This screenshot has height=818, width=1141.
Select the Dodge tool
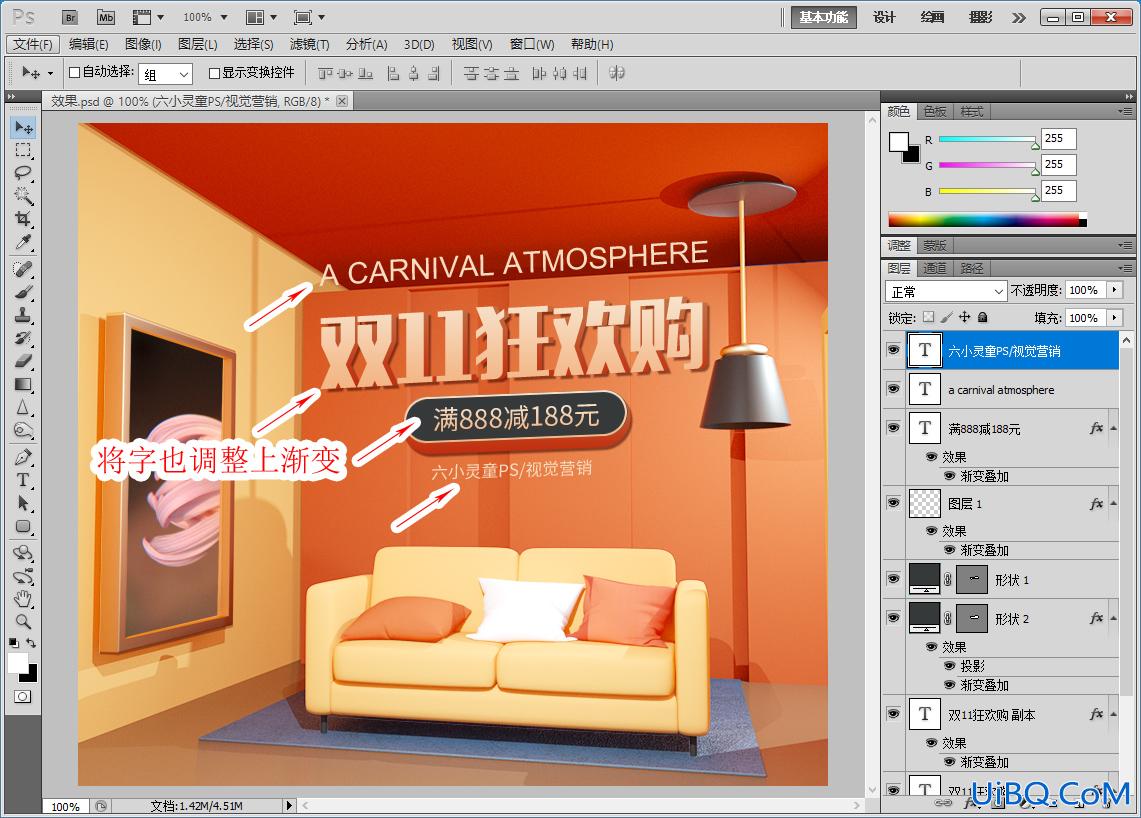tap(23, 430)
